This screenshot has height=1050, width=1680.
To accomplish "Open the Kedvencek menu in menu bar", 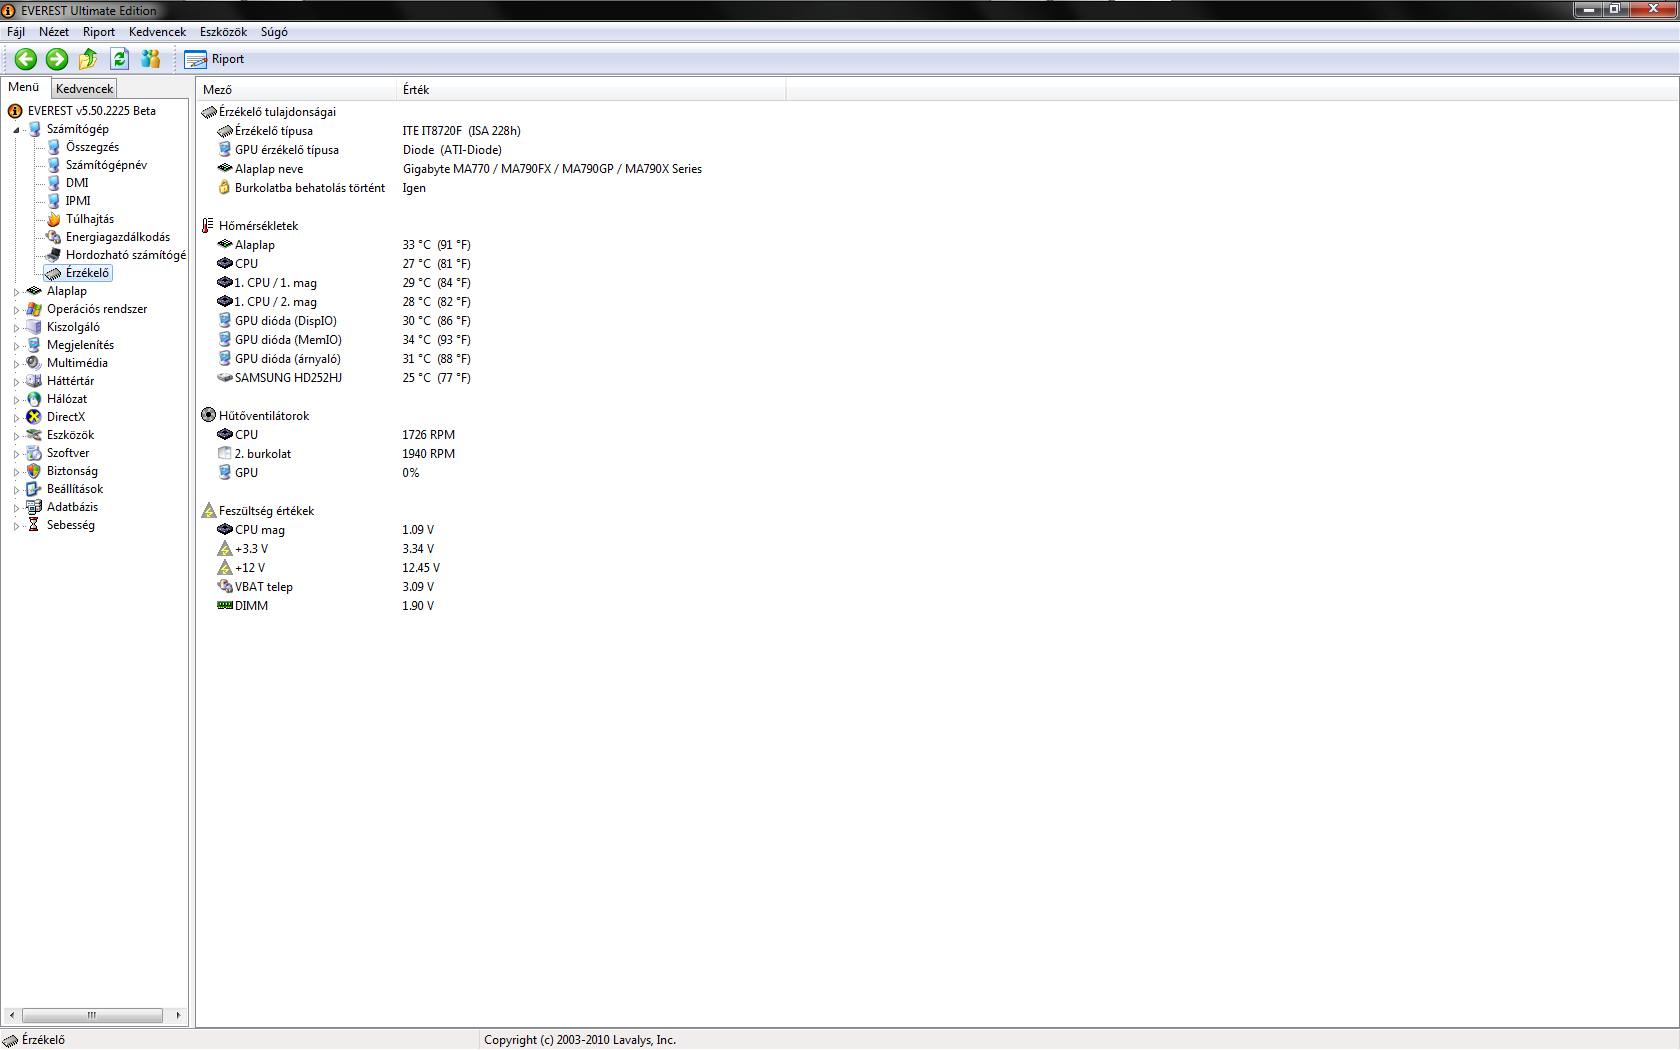I will [x=157, y=32].
